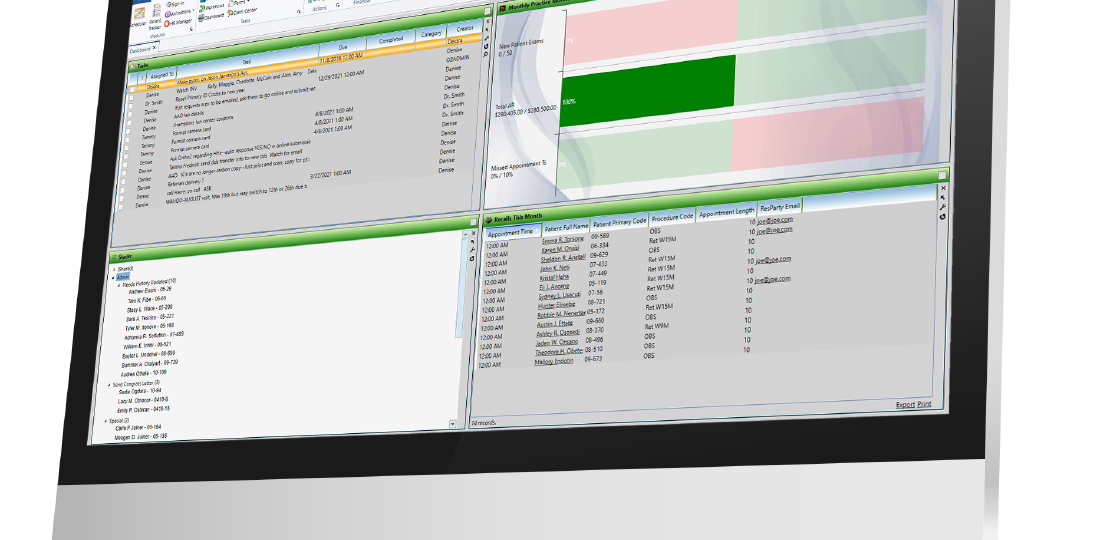Expand the [Shared] node in Stacks
This screenshot has height=540, width=1110.
pyautogui.click(x=115, y=269)
